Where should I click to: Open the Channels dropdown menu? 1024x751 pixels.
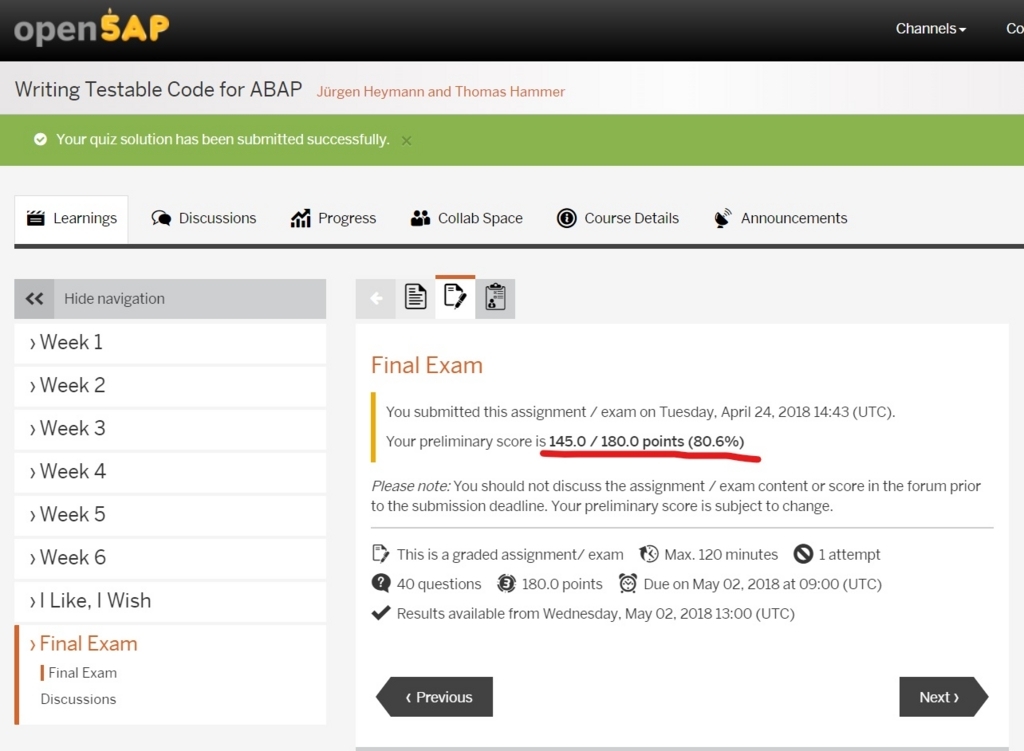coord(930,29)
